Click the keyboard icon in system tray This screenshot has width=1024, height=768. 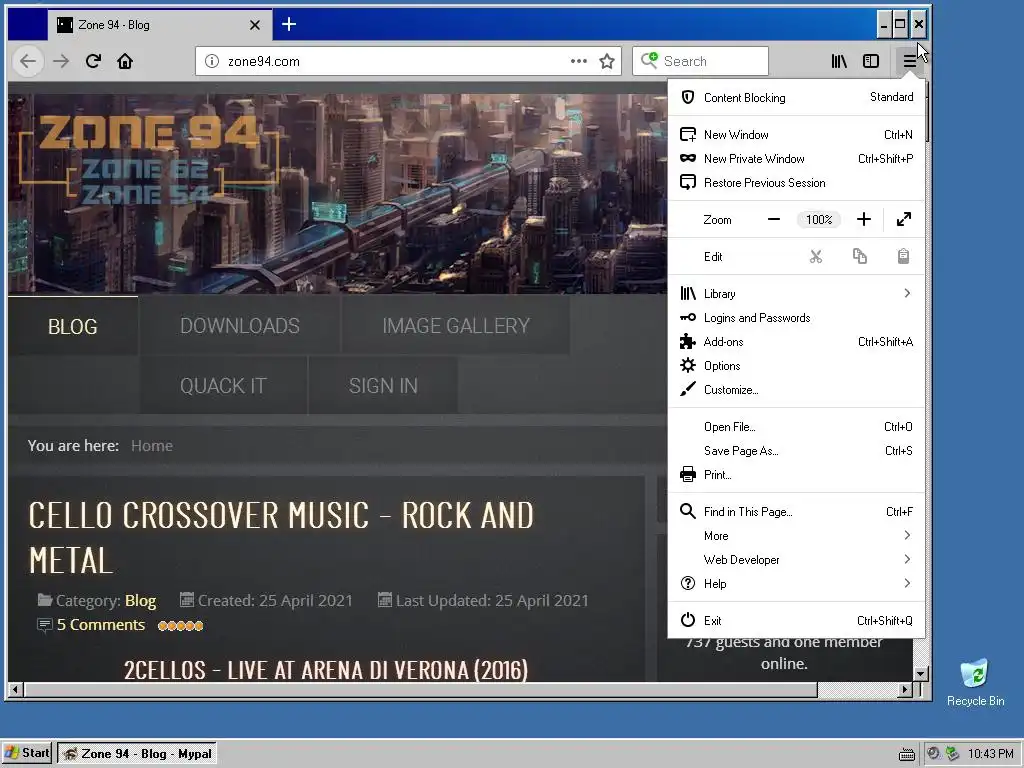[x=906, y=754]
